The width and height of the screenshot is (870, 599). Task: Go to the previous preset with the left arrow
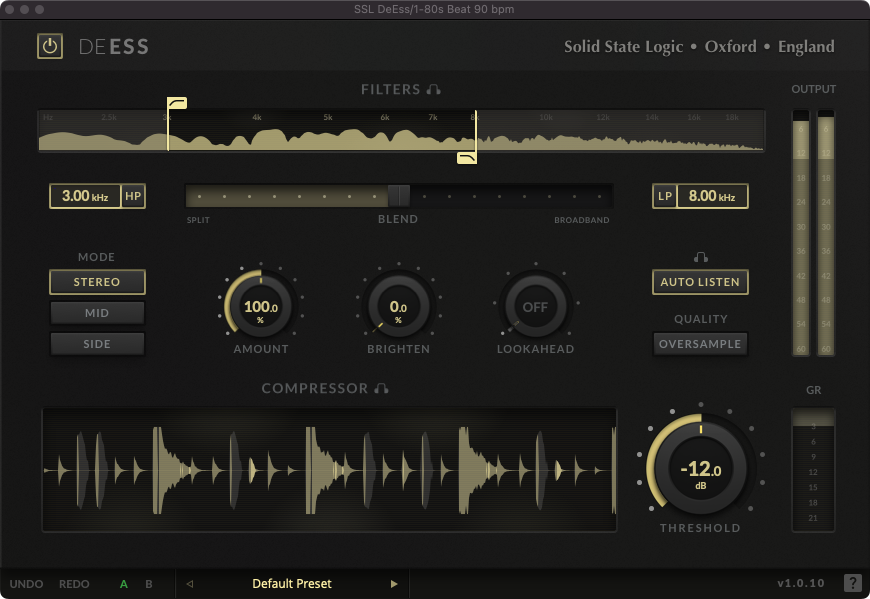tap(188, 584)
